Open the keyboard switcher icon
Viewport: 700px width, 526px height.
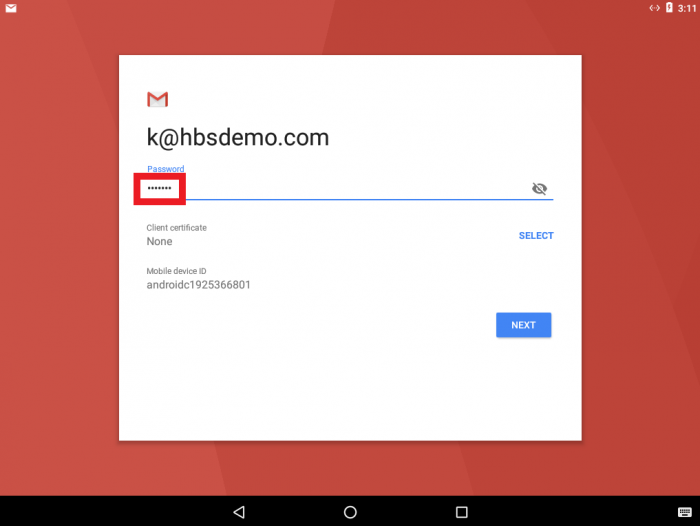(x=684, y=512)
